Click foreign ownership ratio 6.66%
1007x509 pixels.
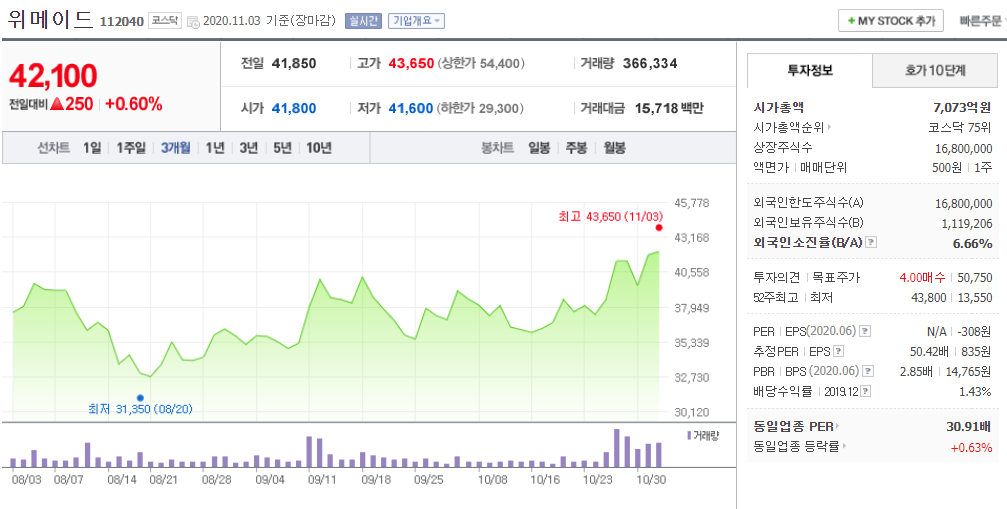click(974, 243)
